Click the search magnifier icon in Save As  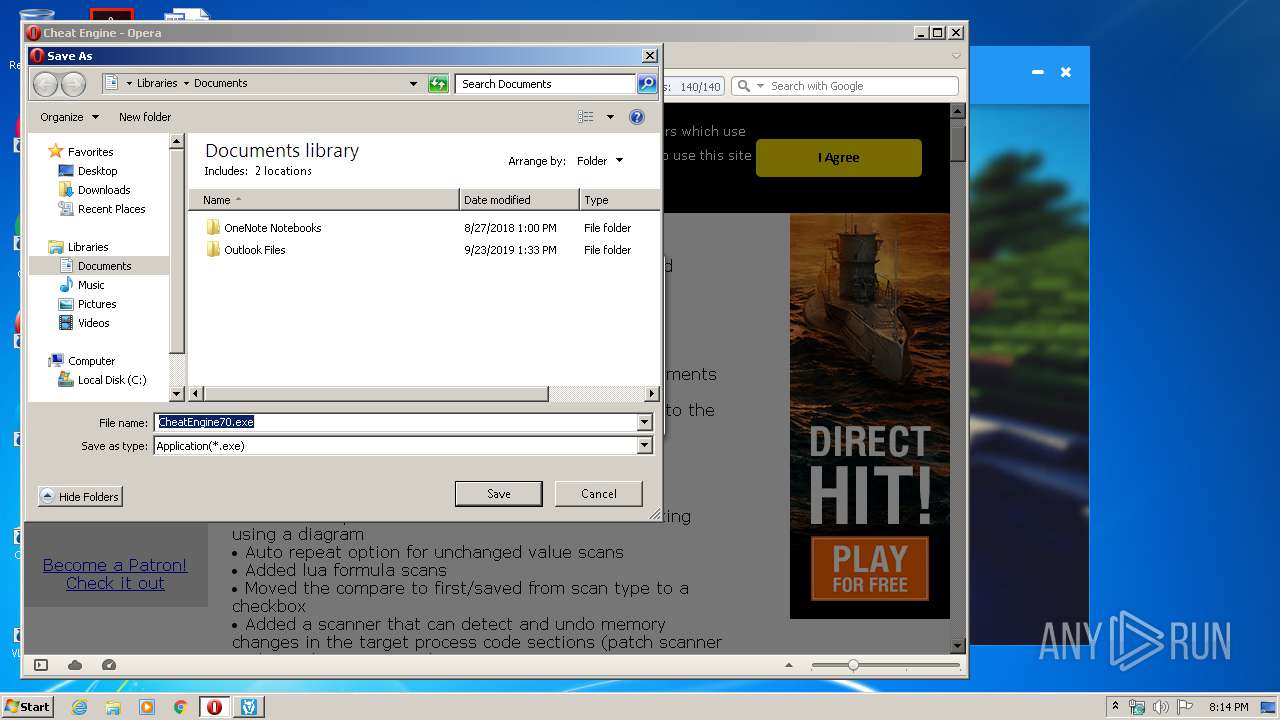646,84
